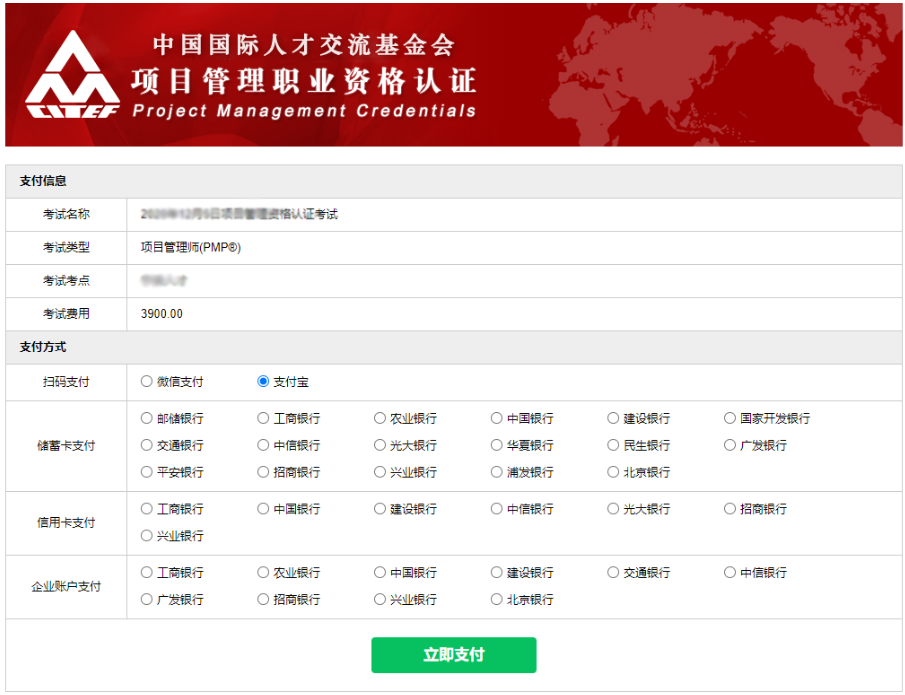Select 支付宝 scan payment option

263,381
